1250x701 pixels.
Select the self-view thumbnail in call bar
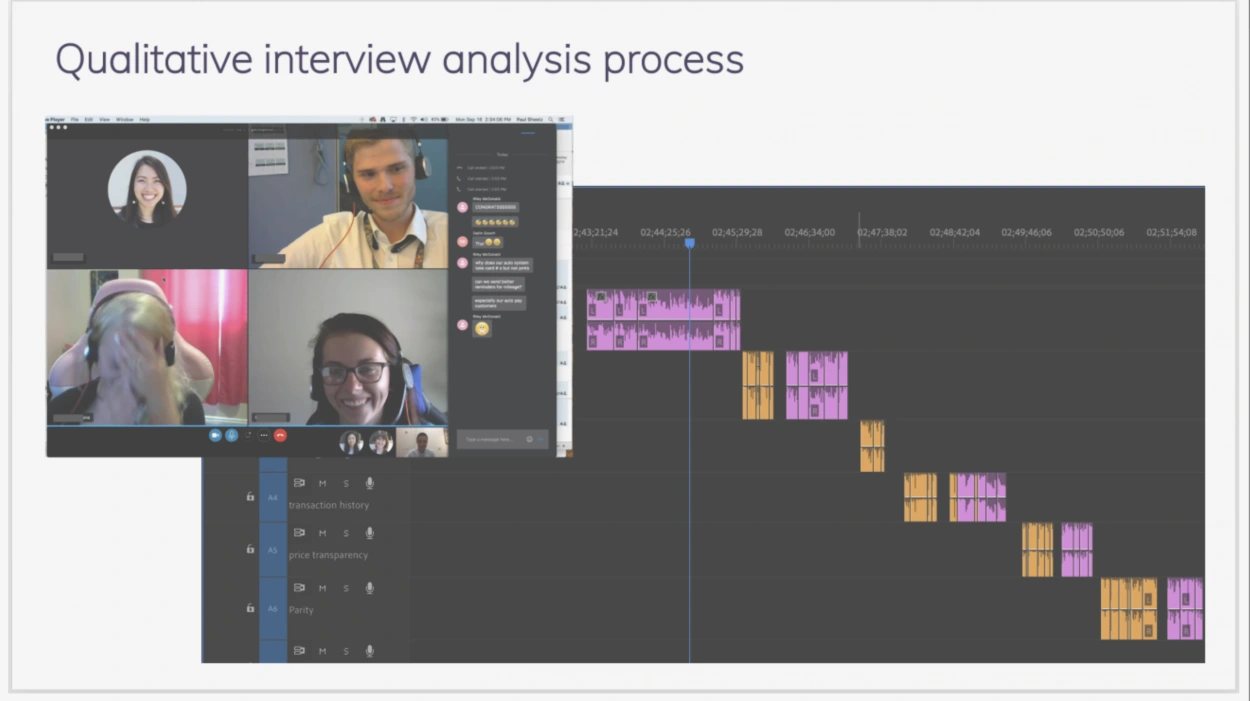(421, 442)
